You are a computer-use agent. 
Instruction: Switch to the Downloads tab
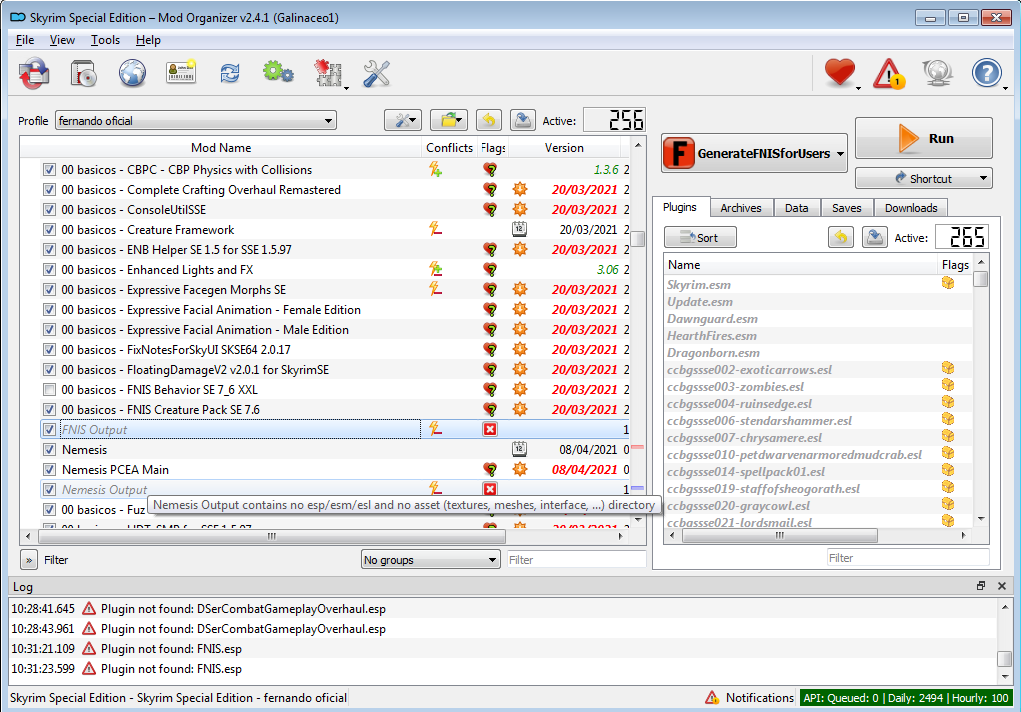[911, 208]
